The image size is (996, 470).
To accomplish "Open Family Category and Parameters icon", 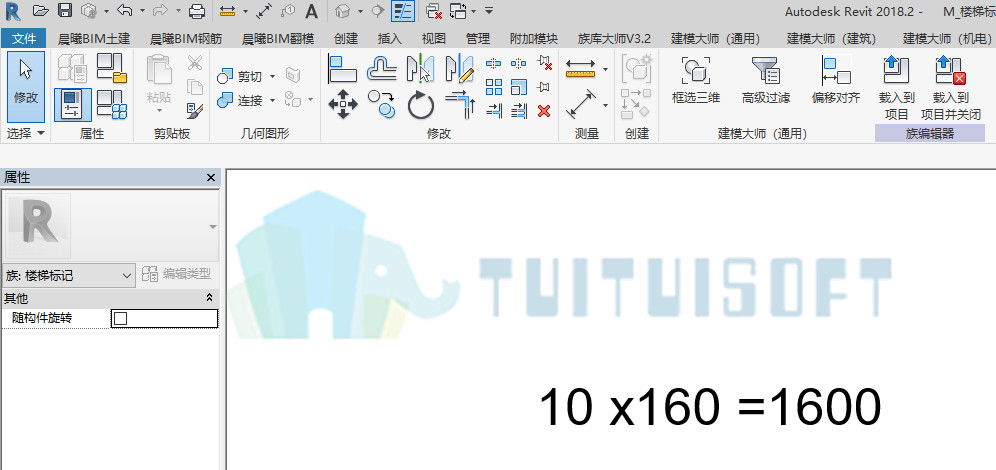I will pyautogui.click(x=112, y=69).
